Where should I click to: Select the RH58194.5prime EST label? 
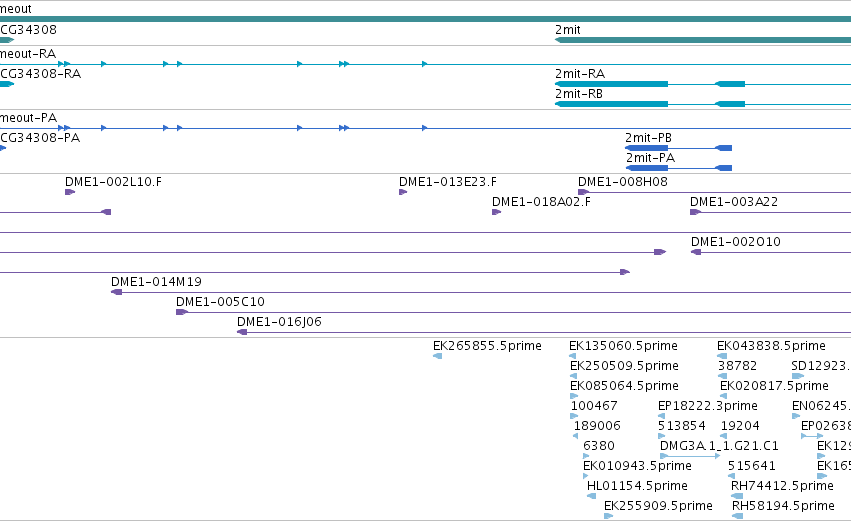[783, 506]
